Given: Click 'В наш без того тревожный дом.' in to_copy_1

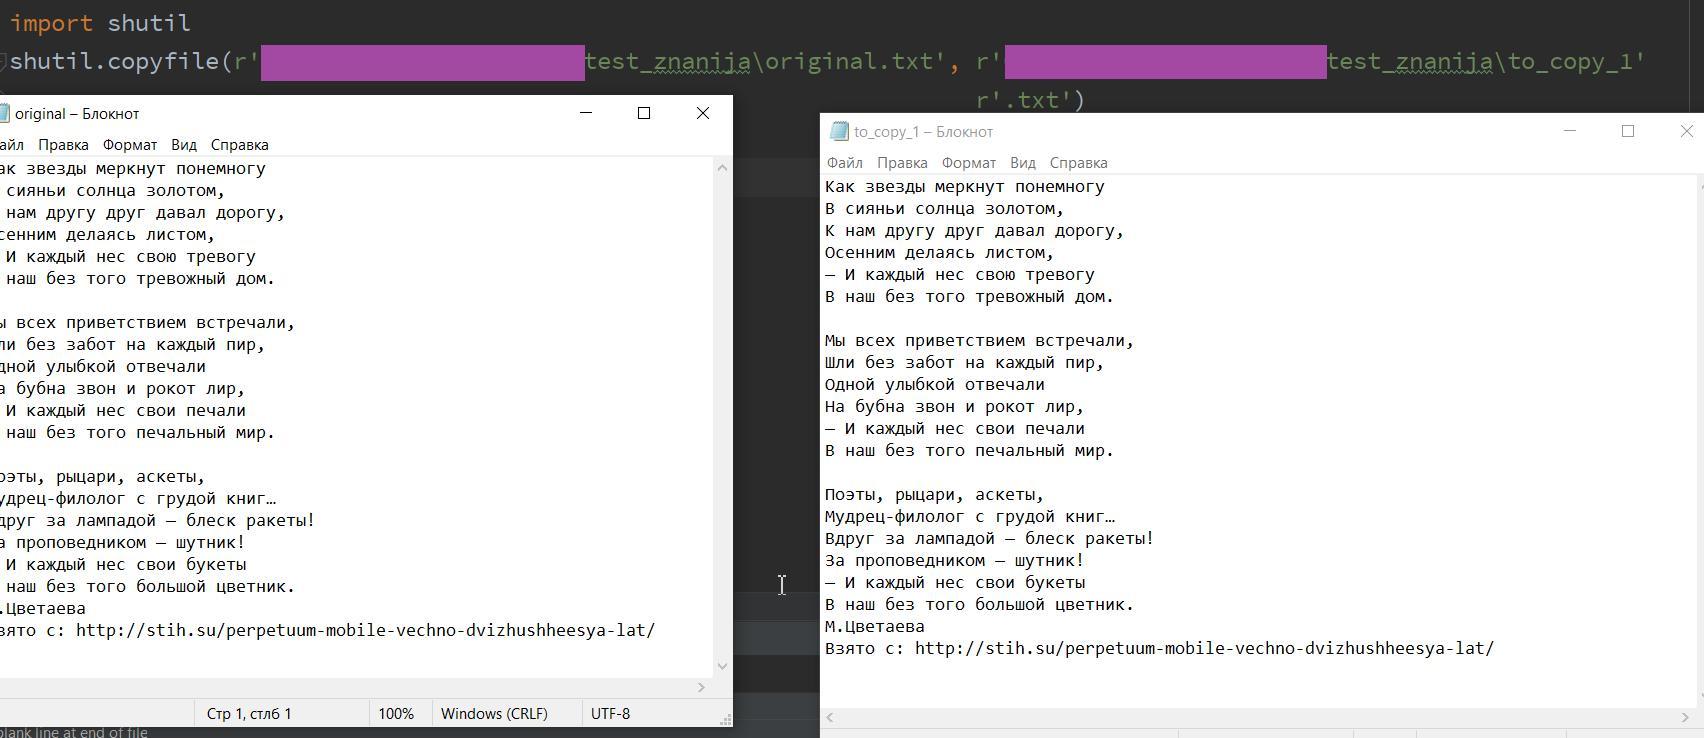Looking at the screenshot, I should [969, 297].
